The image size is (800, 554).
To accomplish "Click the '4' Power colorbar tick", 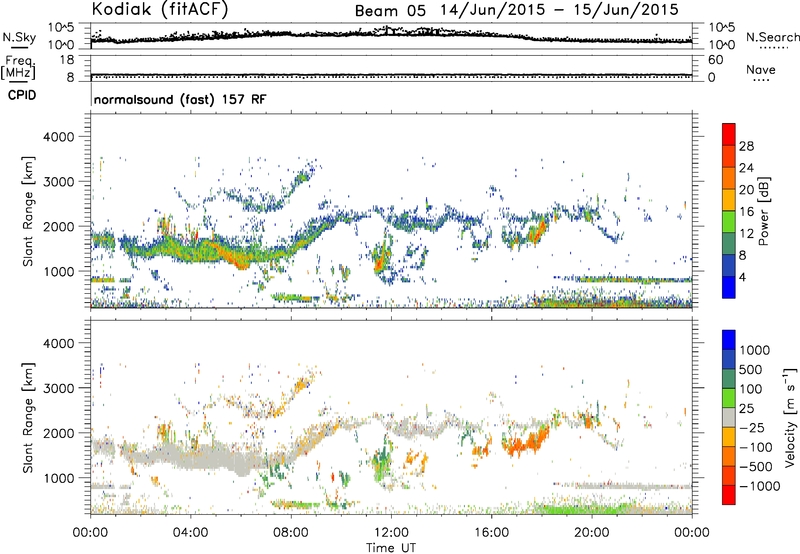I will pos(742,277).
